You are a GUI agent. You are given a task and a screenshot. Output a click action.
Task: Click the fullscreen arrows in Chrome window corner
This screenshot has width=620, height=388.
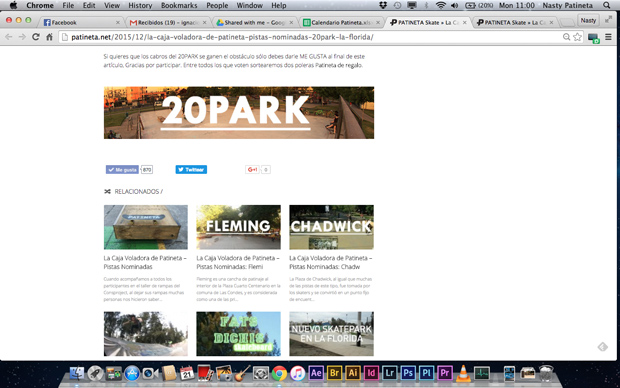coord(608,20)
